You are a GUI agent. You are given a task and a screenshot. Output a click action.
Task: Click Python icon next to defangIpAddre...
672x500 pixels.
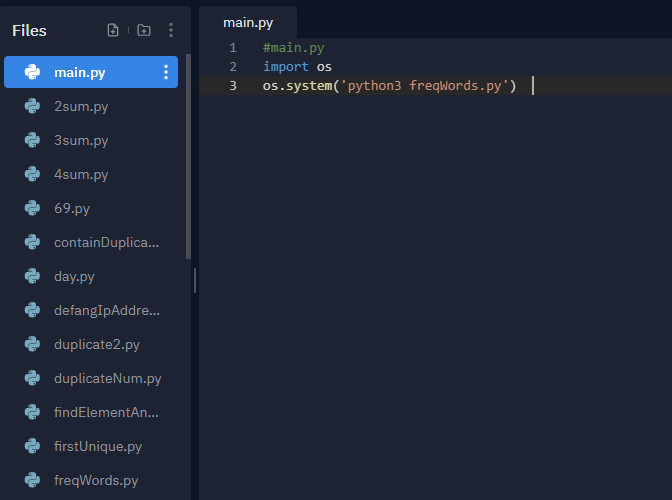click(x=32, y=310)
